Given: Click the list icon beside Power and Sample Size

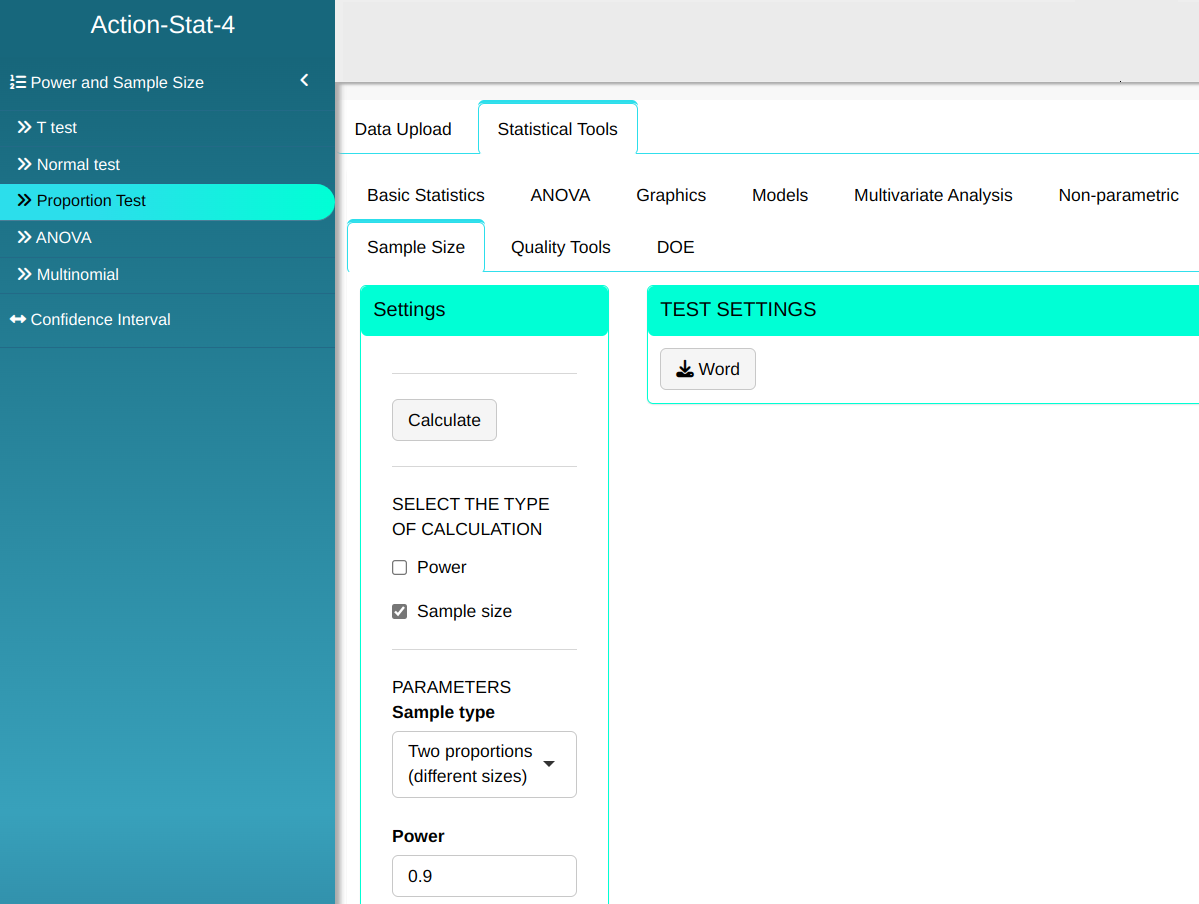Looking at the screenshot, I should coord(18,83).
